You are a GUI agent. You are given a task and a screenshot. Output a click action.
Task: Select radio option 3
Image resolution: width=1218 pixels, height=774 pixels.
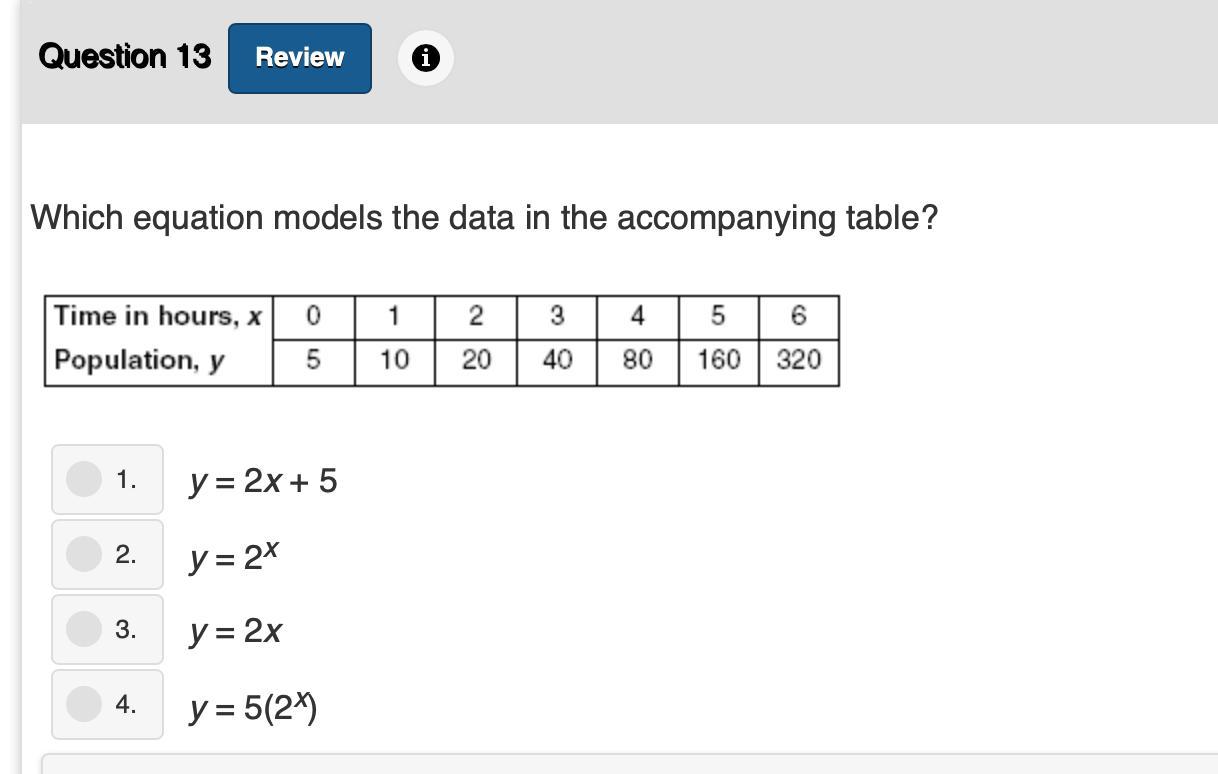pos(84,629)
